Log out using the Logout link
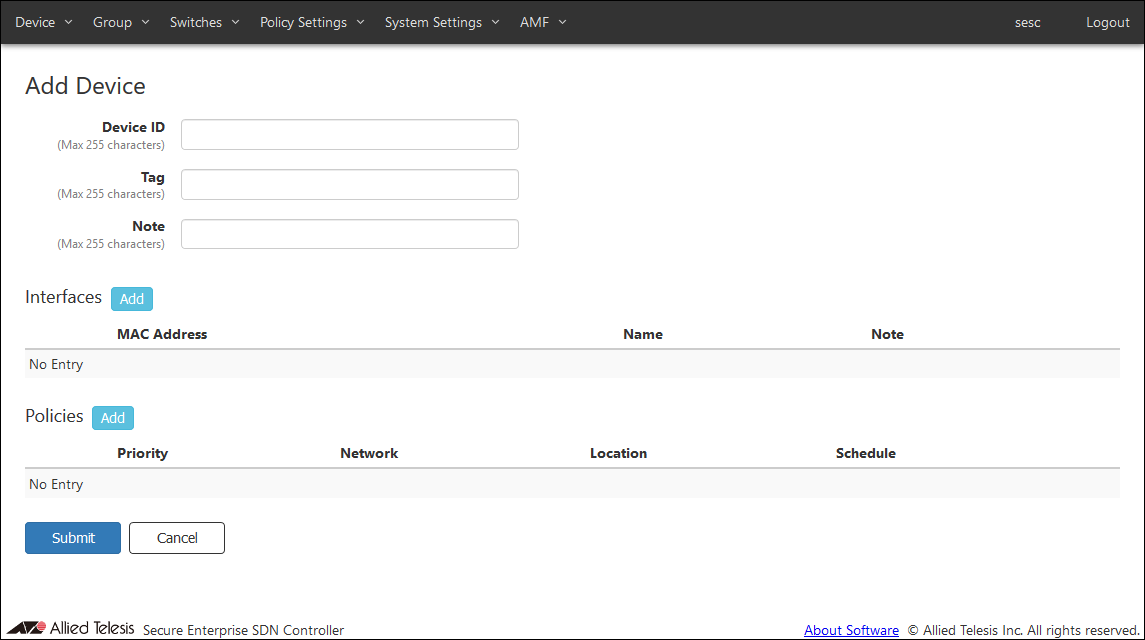Screen dimensions: 1145x640 point(1107,22)
